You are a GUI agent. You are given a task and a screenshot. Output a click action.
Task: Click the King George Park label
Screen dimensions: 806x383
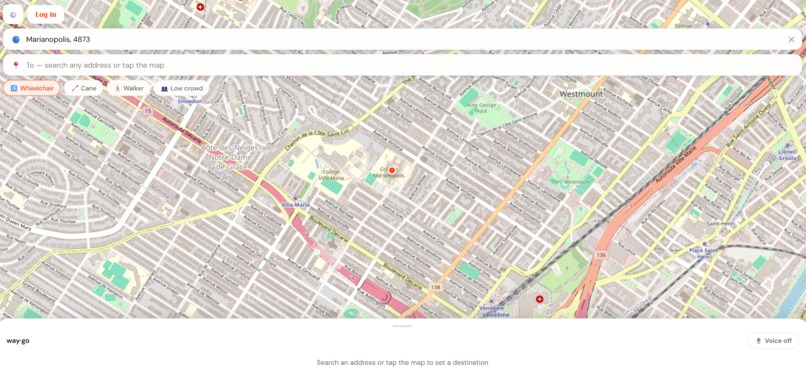point(482,107)
